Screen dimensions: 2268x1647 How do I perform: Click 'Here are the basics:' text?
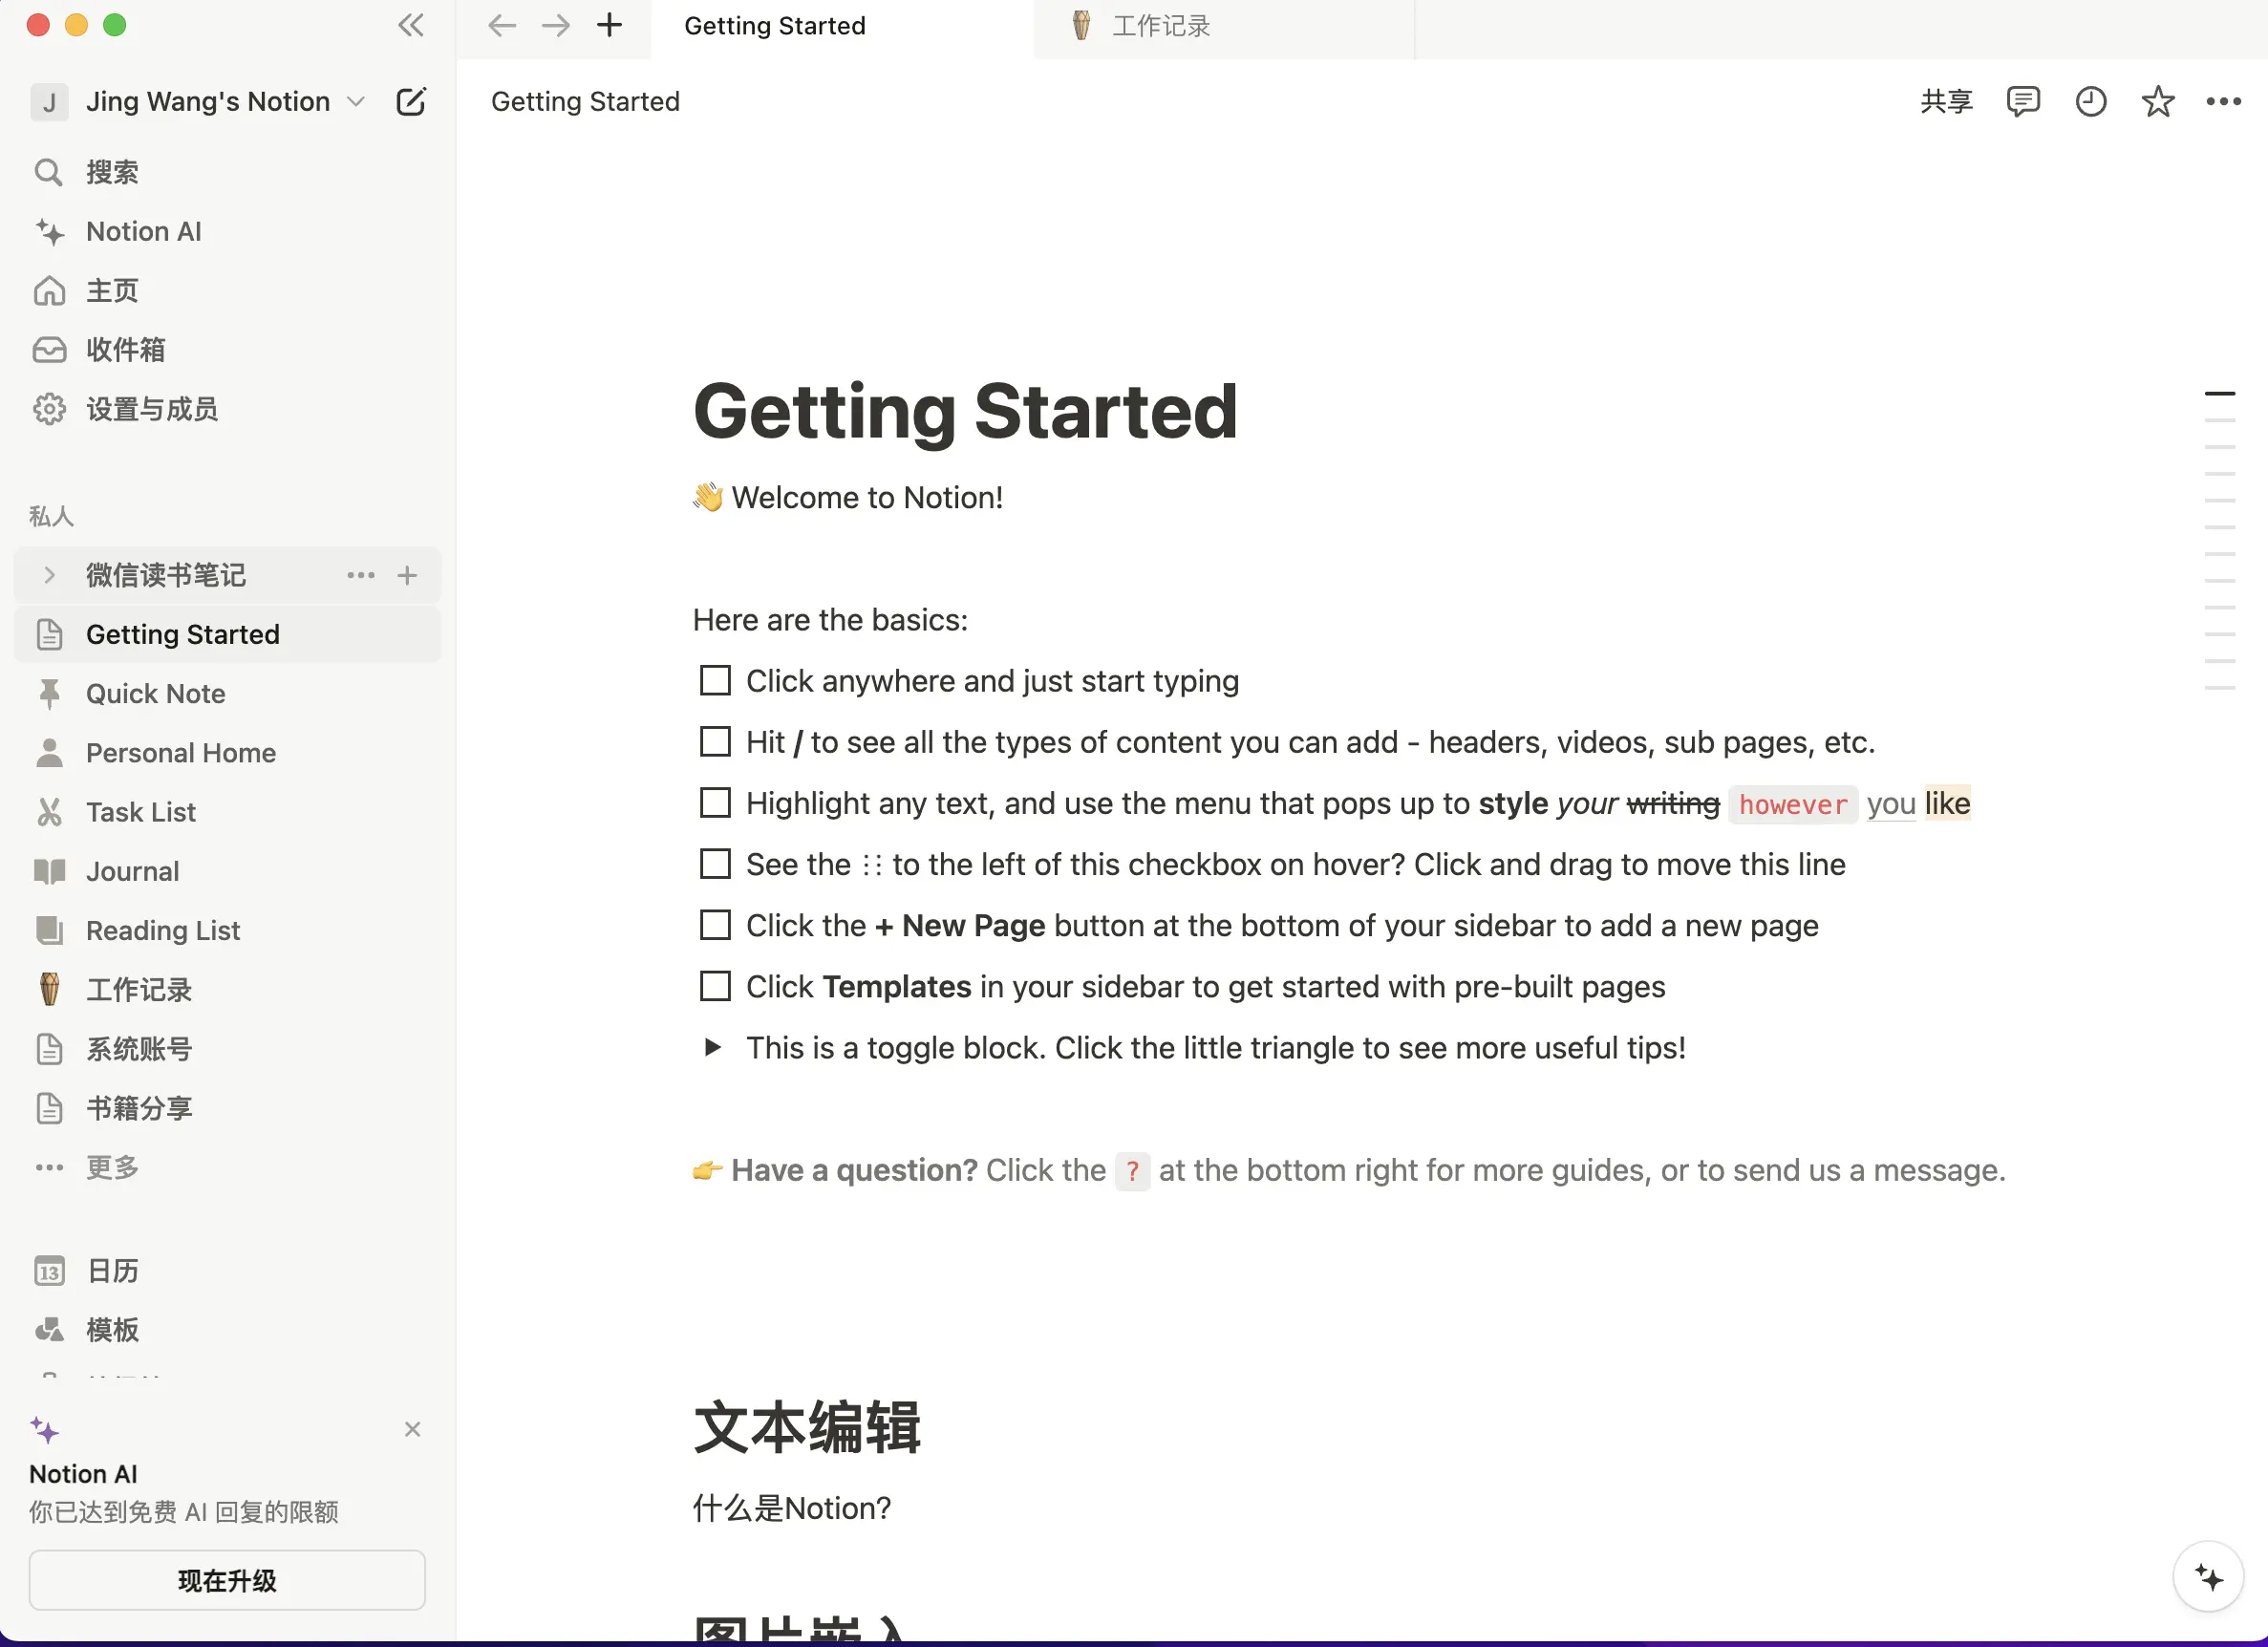[830, 621]
